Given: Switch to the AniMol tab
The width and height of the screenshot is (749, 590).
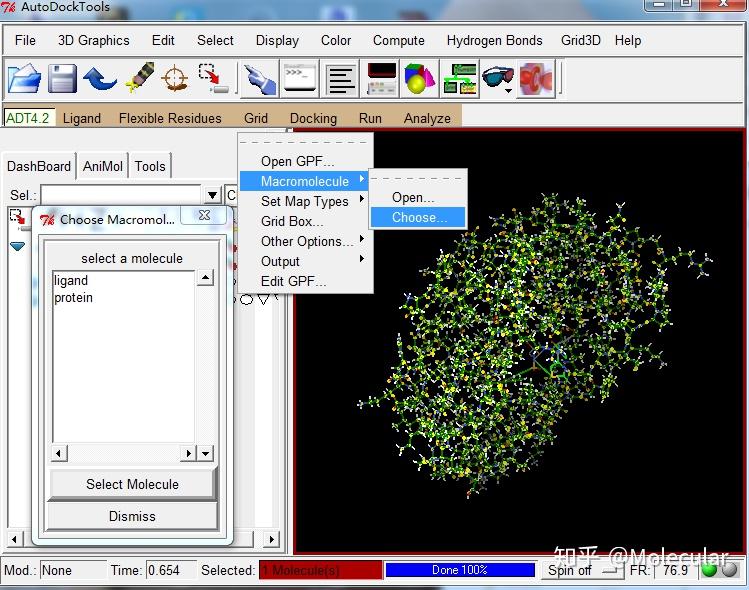Looking at the screenshot, I should point(103,166).
